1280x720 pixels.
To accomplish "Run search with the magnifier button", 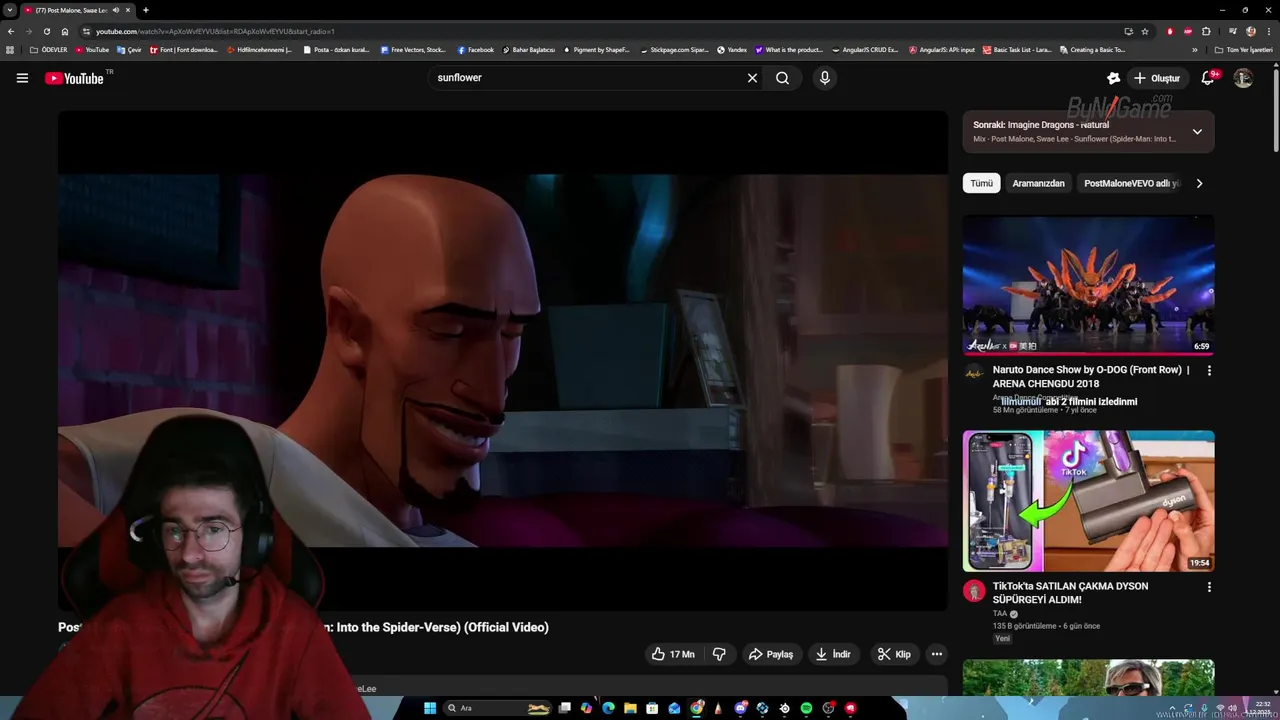I will [782, 78].
